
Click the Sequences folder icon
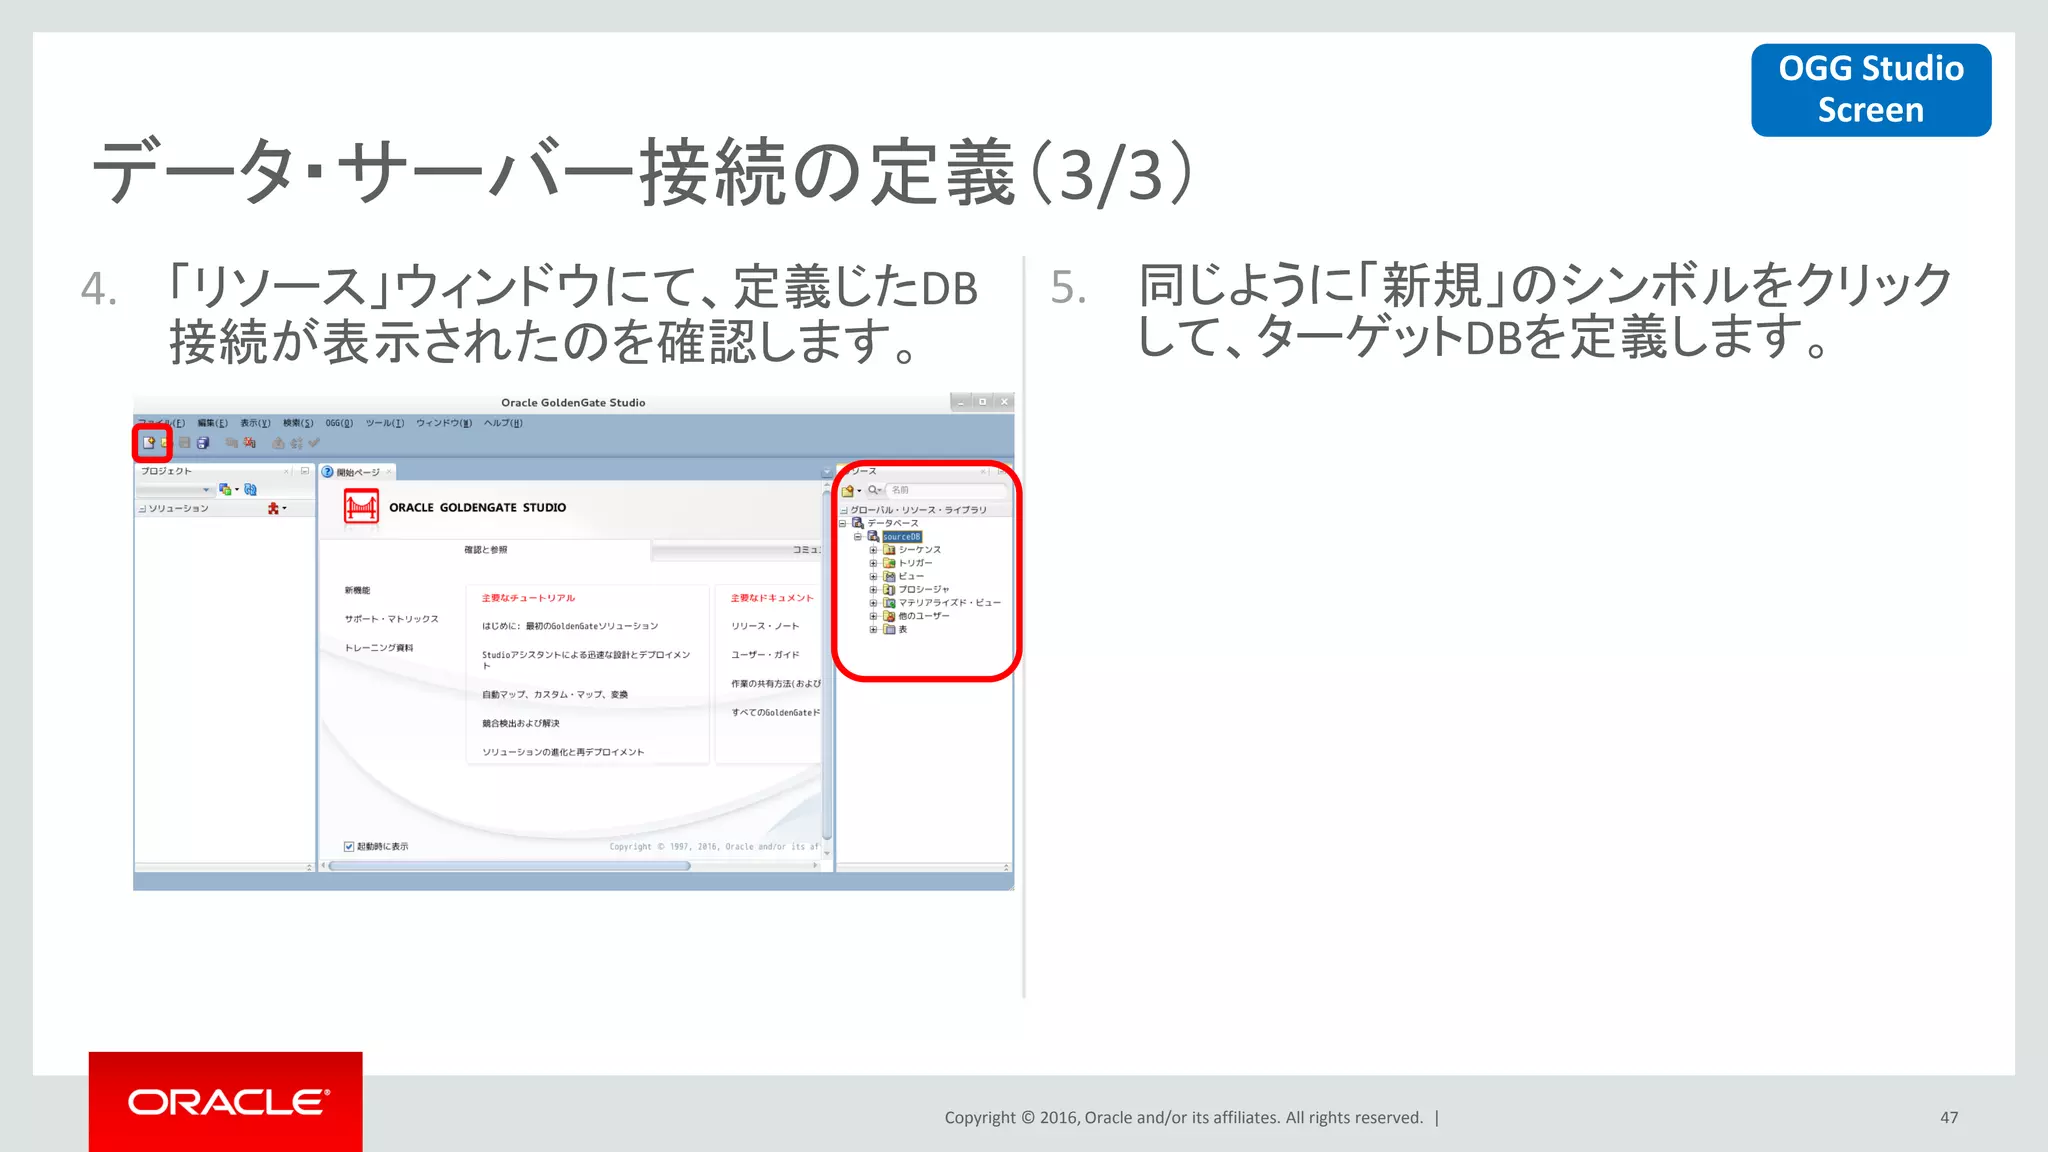coord(889,550)
